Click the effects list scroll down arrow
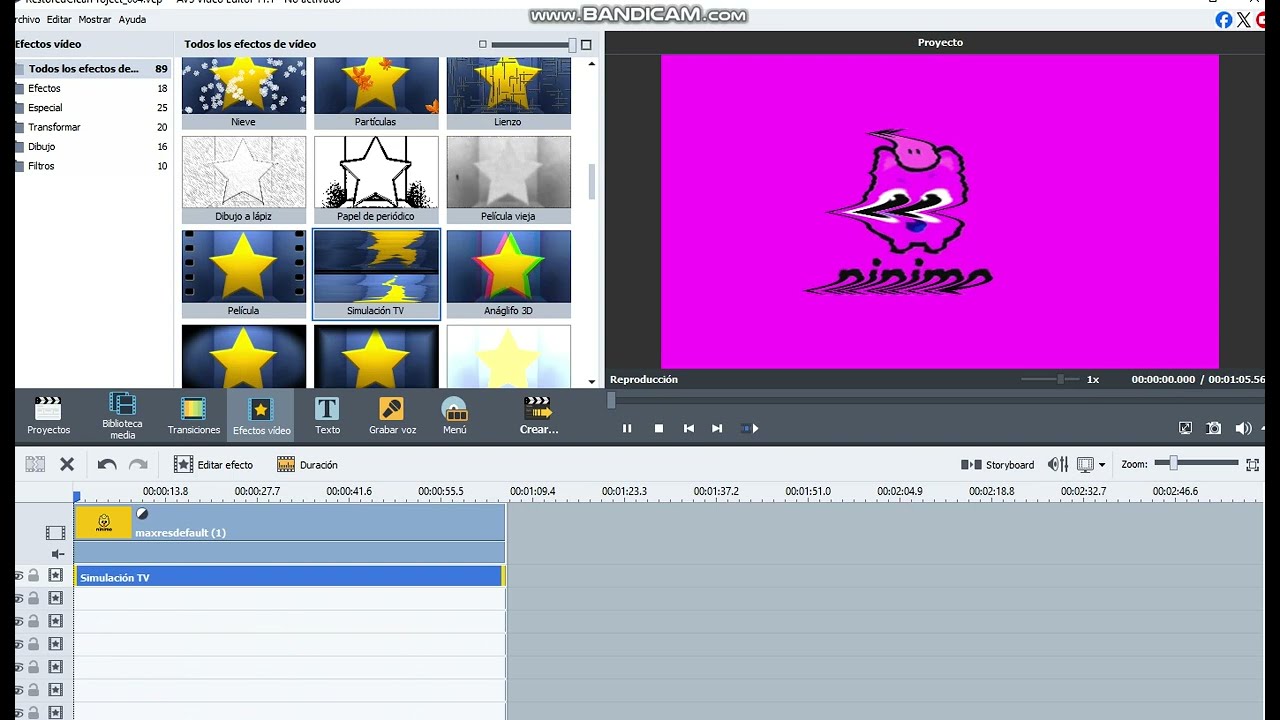 tap(592, 381)
